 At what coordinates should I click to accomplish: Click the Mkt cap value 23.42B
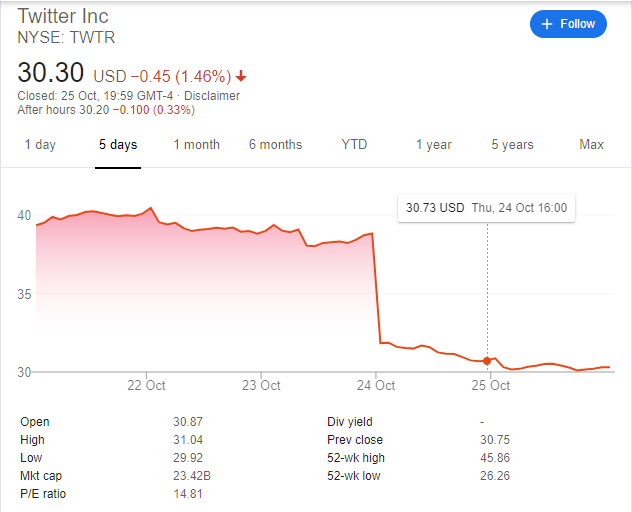coord(191,476)
